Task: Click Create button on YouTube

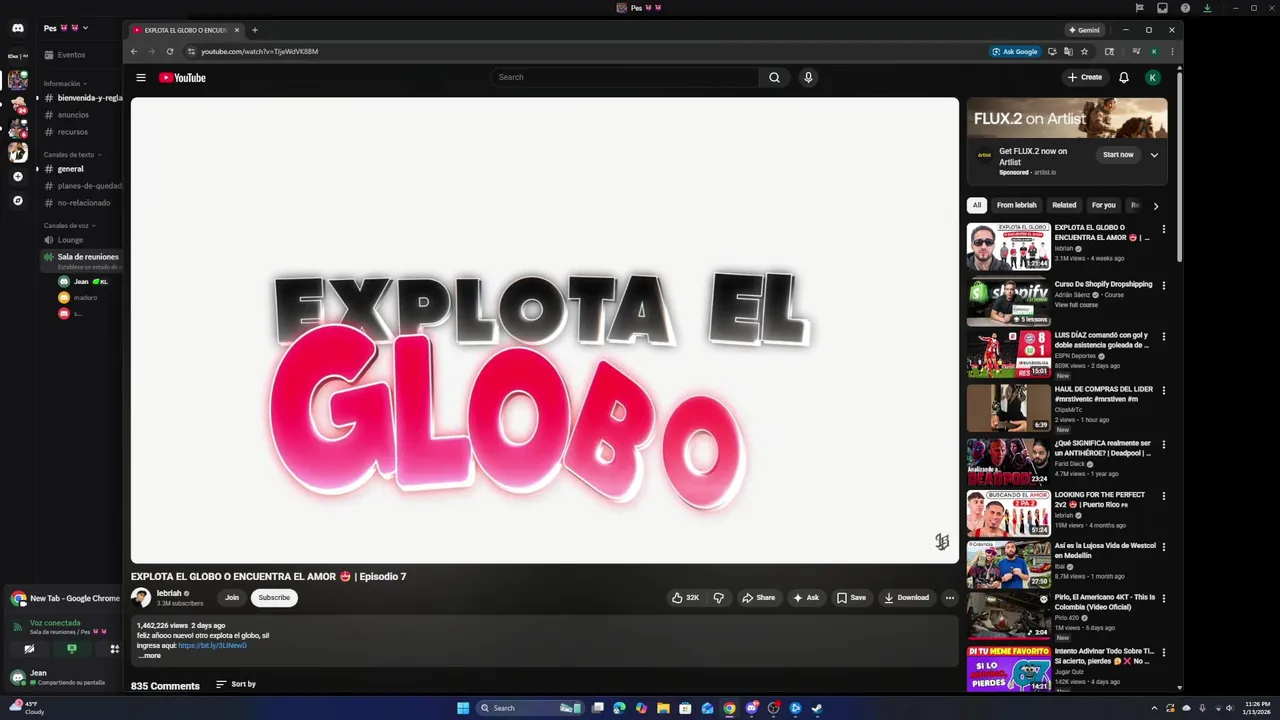Action: click(1085, 77)
